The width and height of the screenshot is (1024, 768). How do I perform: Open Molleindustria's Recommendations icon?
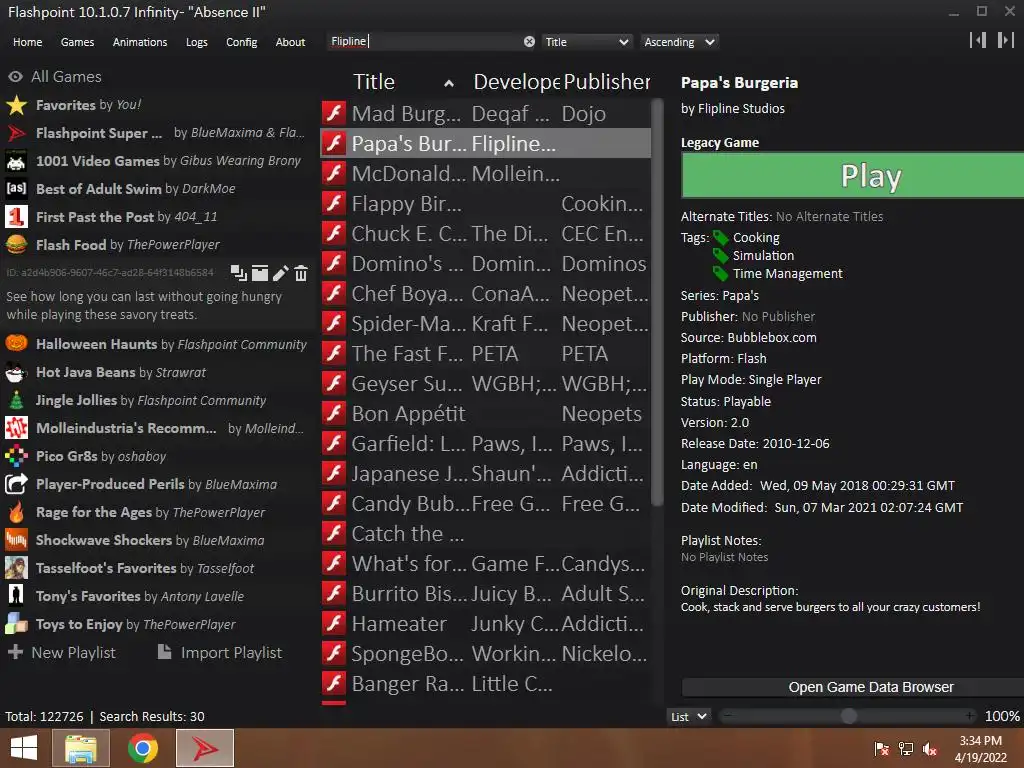pos(16,428)
